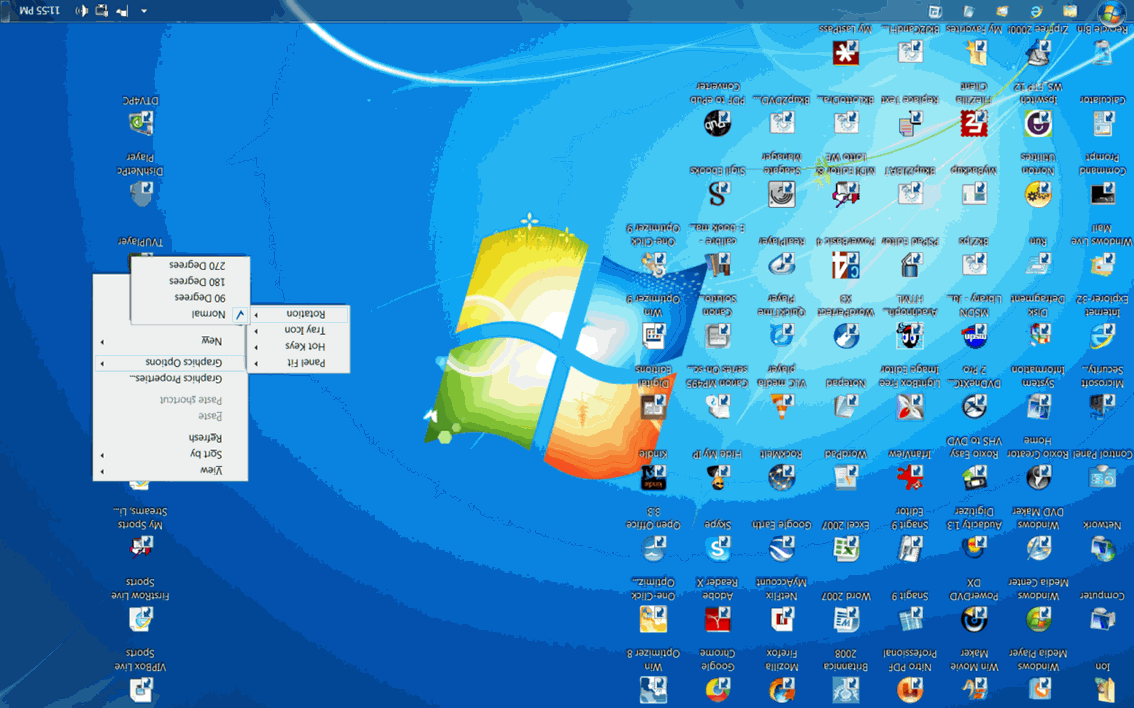Choose 180 Degrees rotation
This screenshot has height=708, width=1134.
click(190, 281)
